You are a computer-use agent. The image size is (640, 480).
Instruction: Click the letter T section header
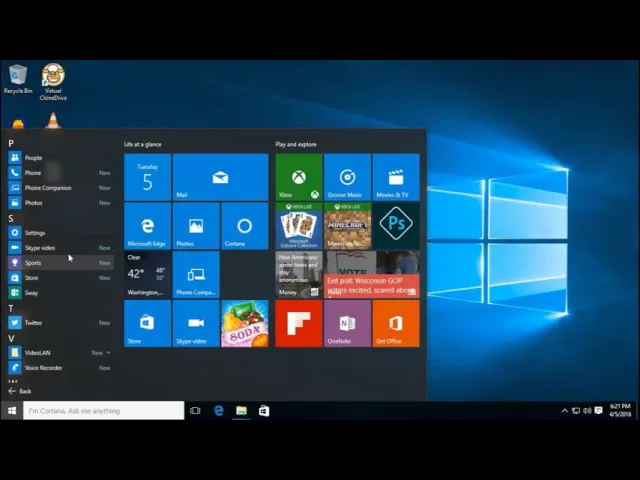click(x=11, y=309)
